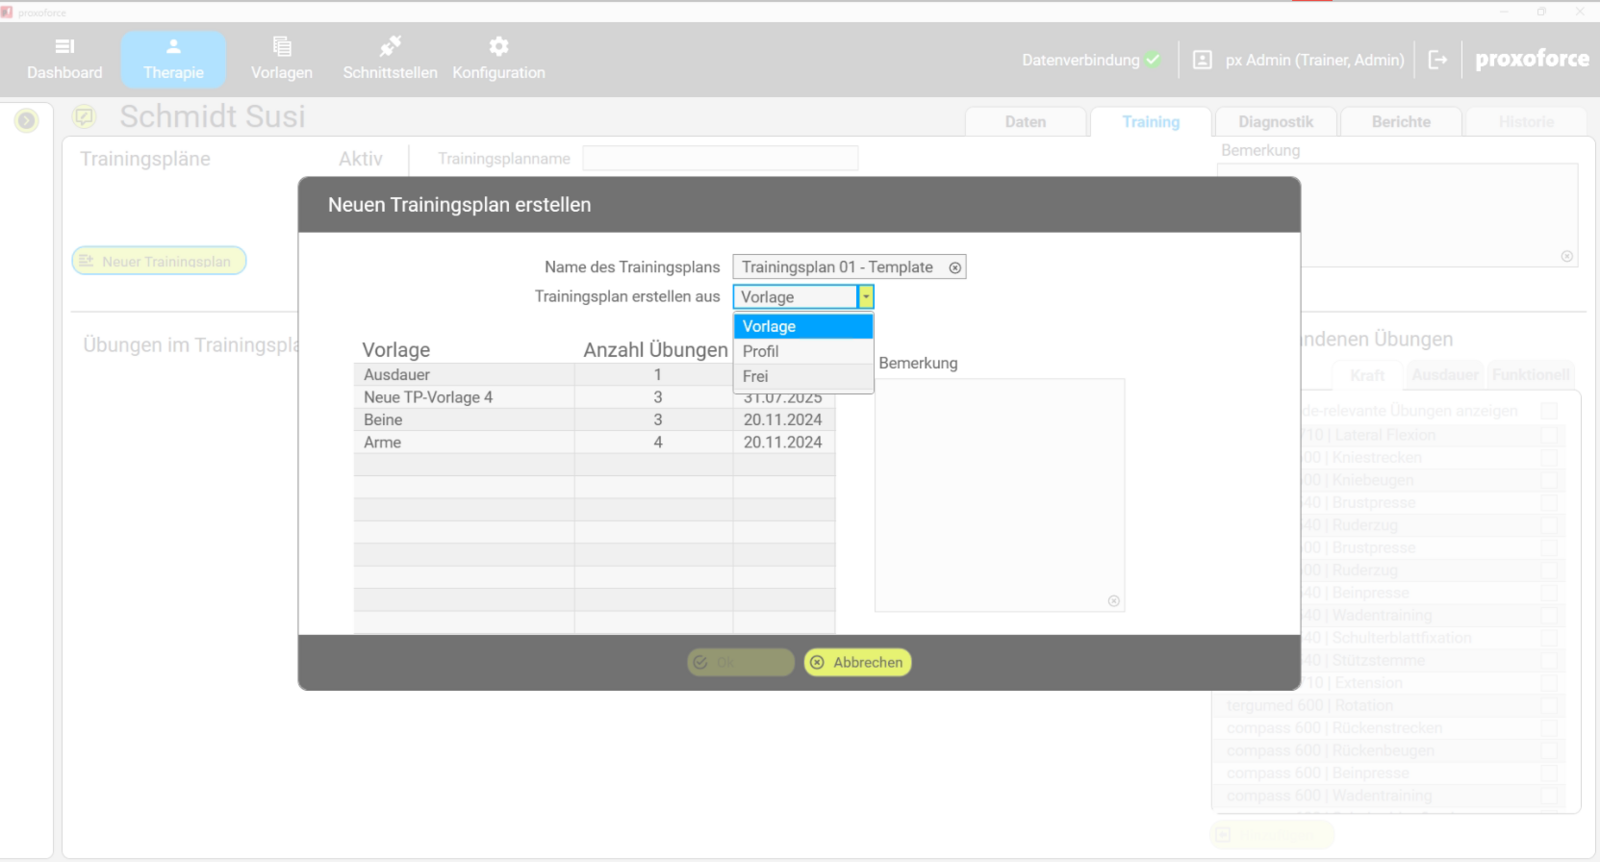Collapse the Trainingsplan erstellen aus dropdown arrow

tap(866, 297)
